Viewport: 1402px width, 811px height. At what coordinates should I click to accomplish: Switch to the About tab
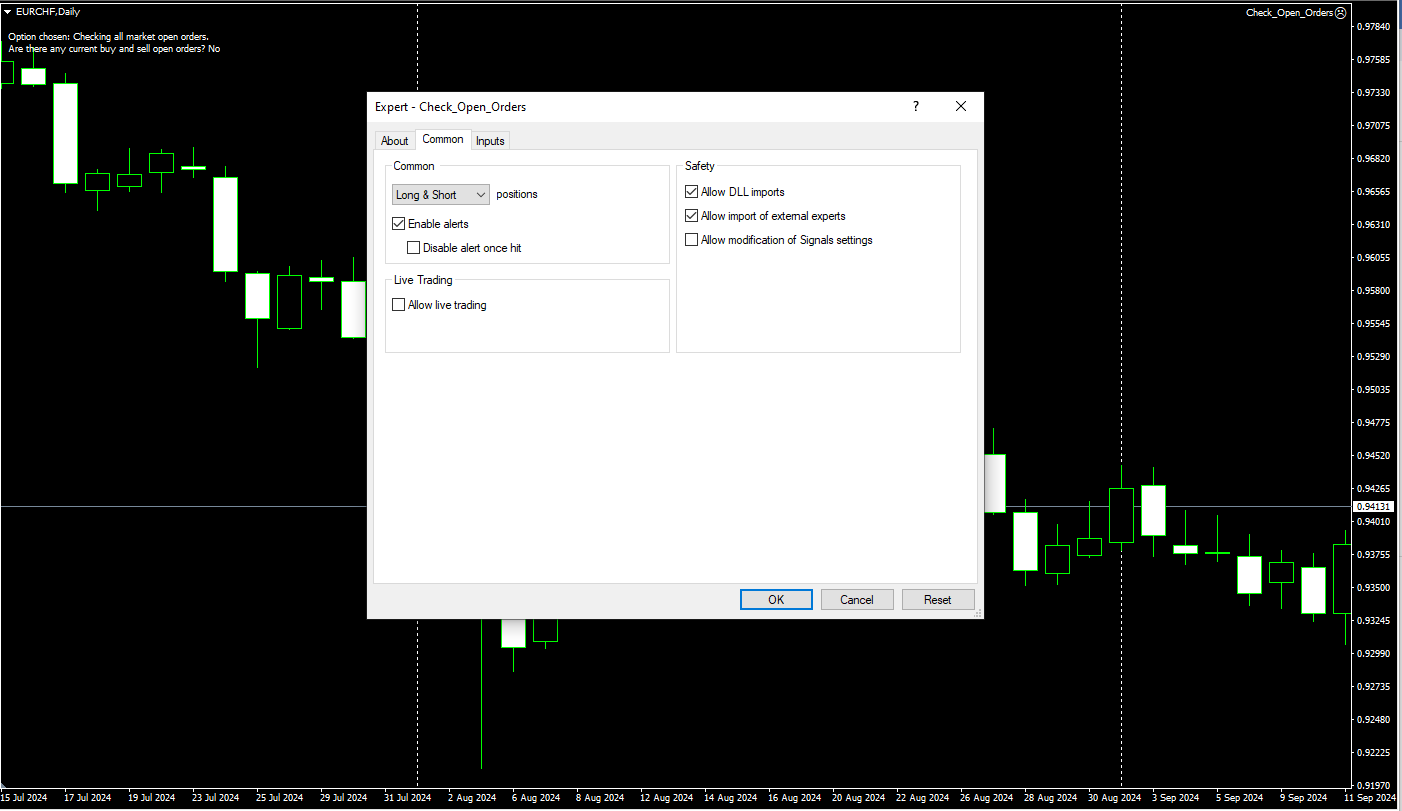pyautogui.click(x=394, y=141)
